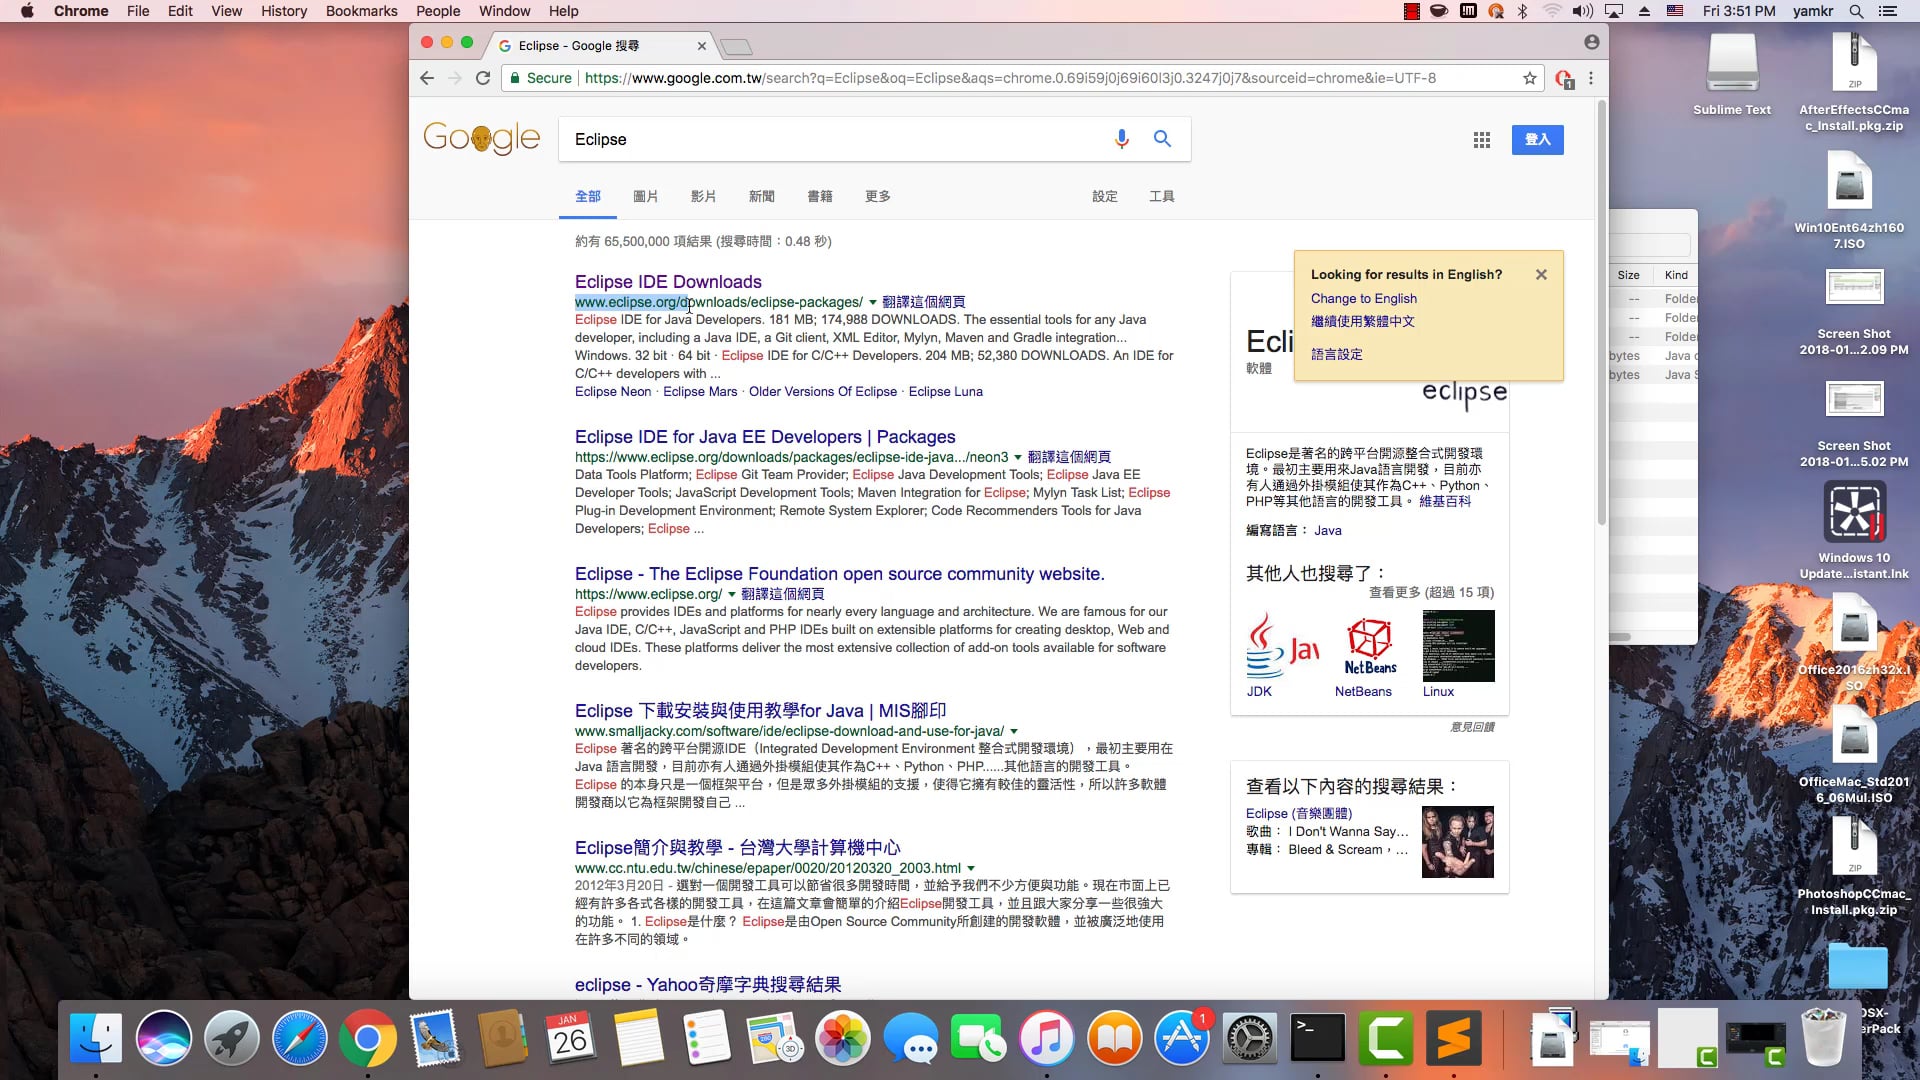Screen dimensions: 1920x1080
Task: Open Chrome's three-dot menu
Action: (1591, 78)
